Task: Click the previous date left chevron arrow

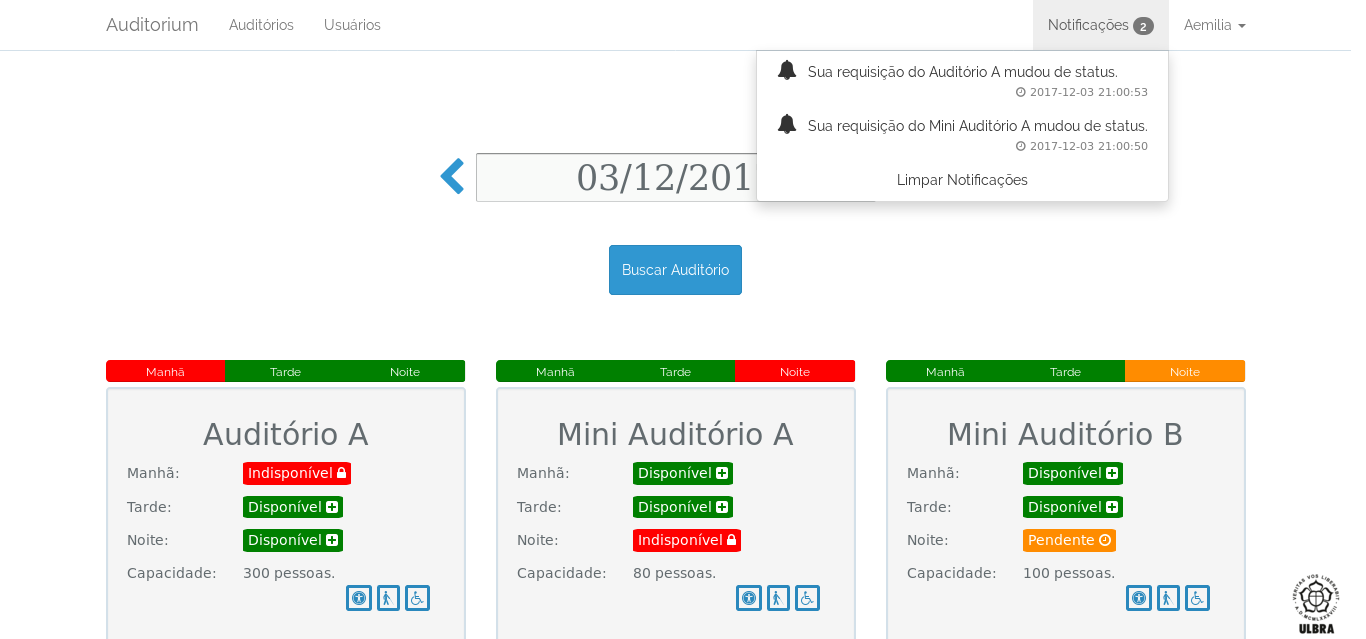Action: pos(453,177)
